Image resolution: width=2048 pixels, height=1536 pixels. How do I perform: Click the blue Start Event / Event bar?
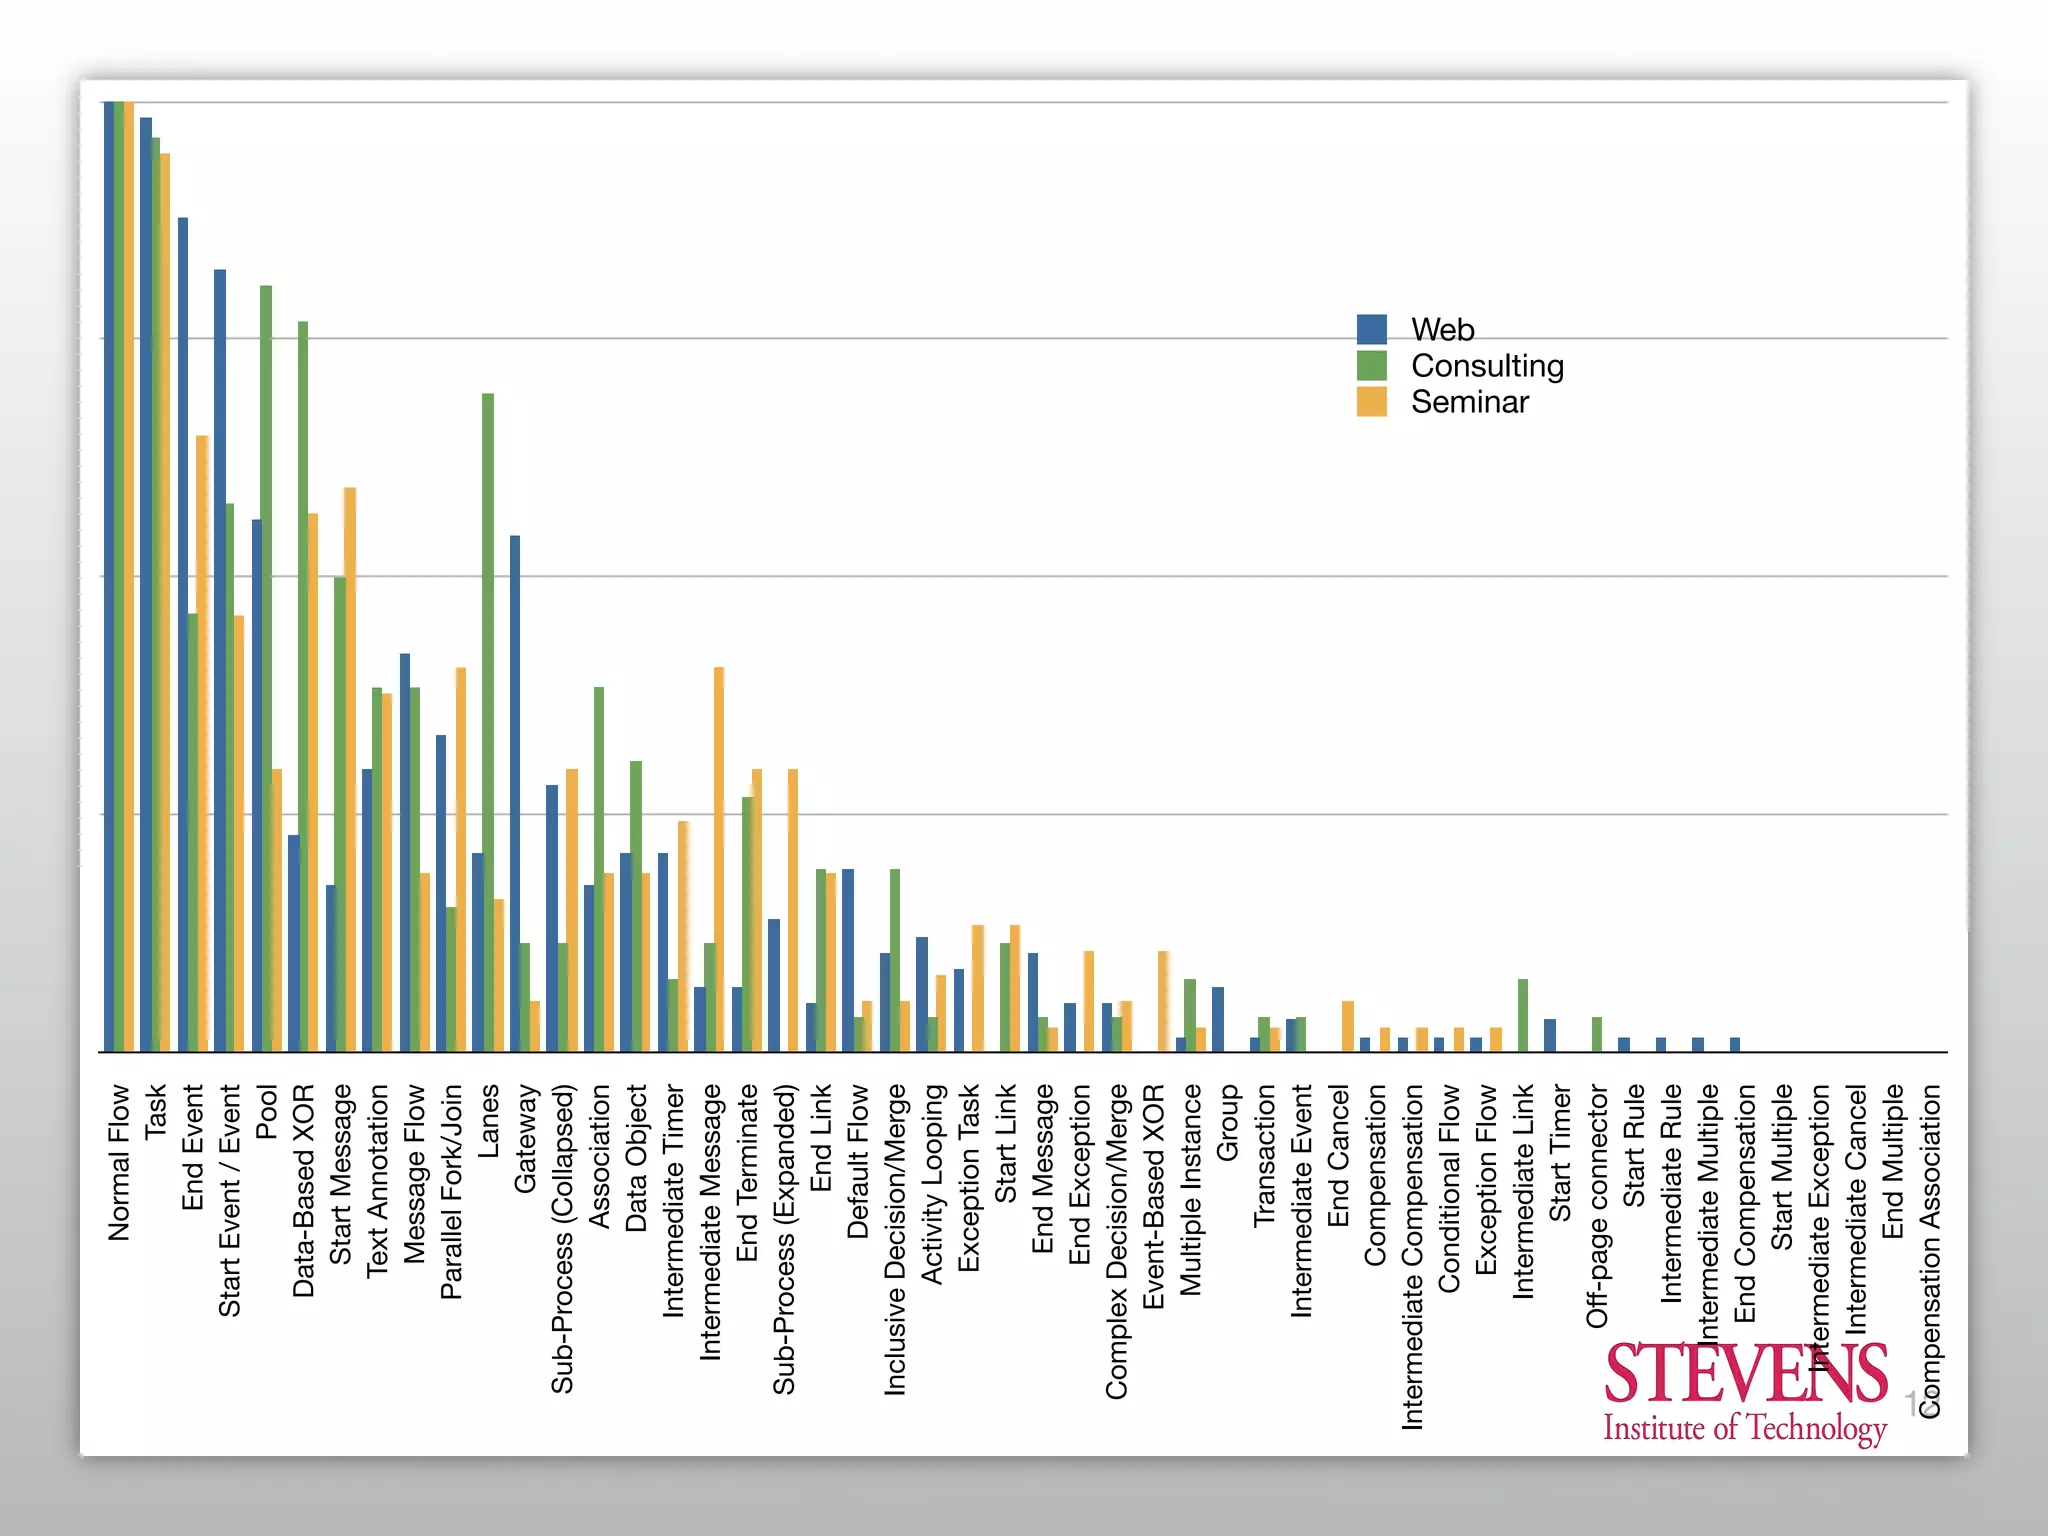click(220, 660)
